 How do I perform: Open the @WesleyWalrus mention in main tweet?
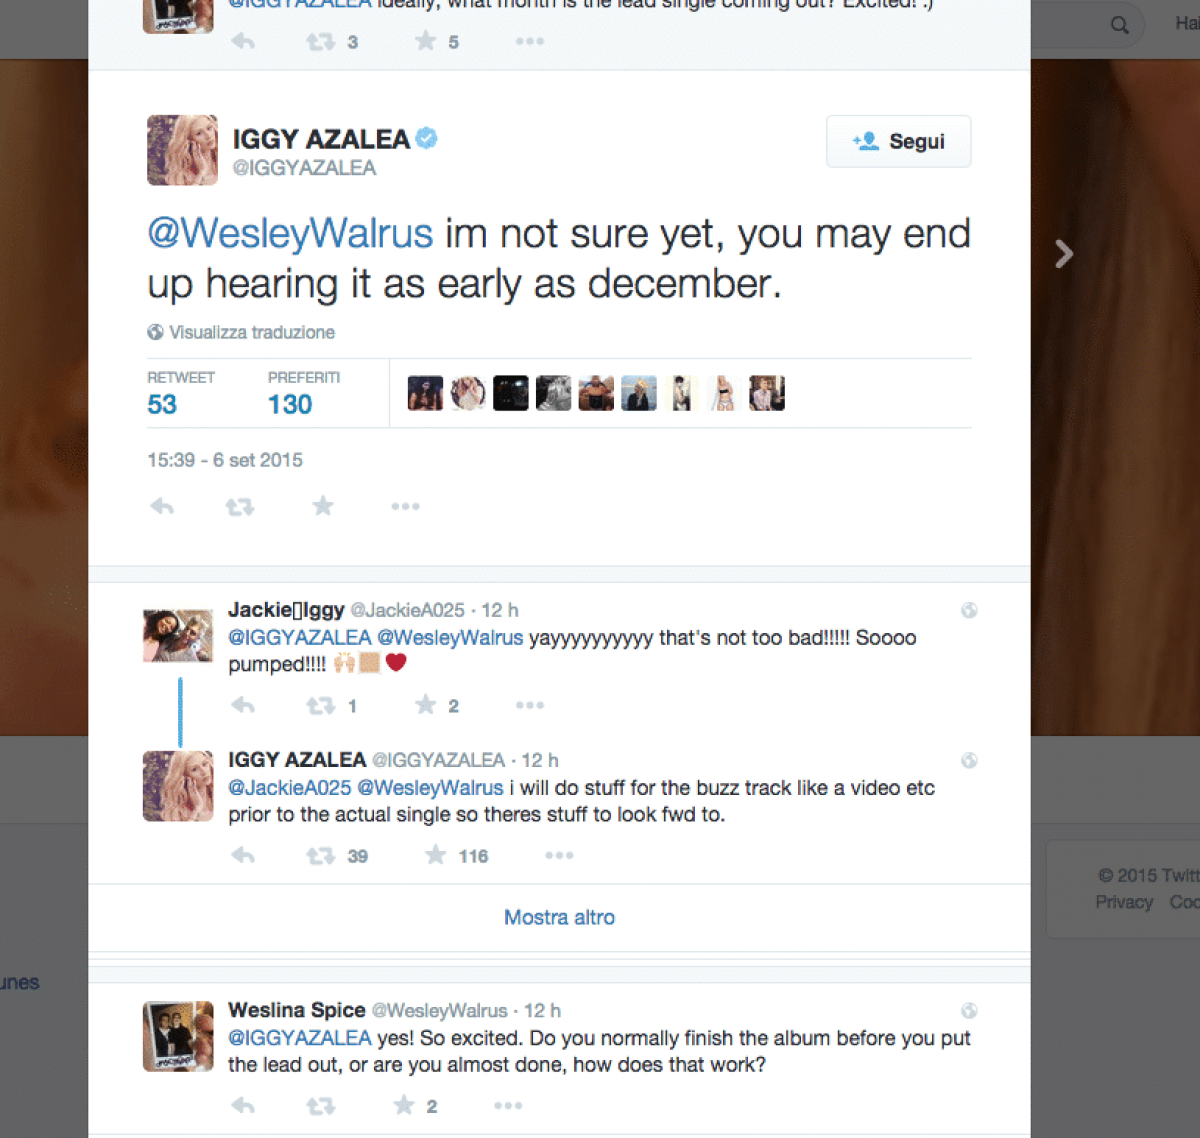click(290, 234)
